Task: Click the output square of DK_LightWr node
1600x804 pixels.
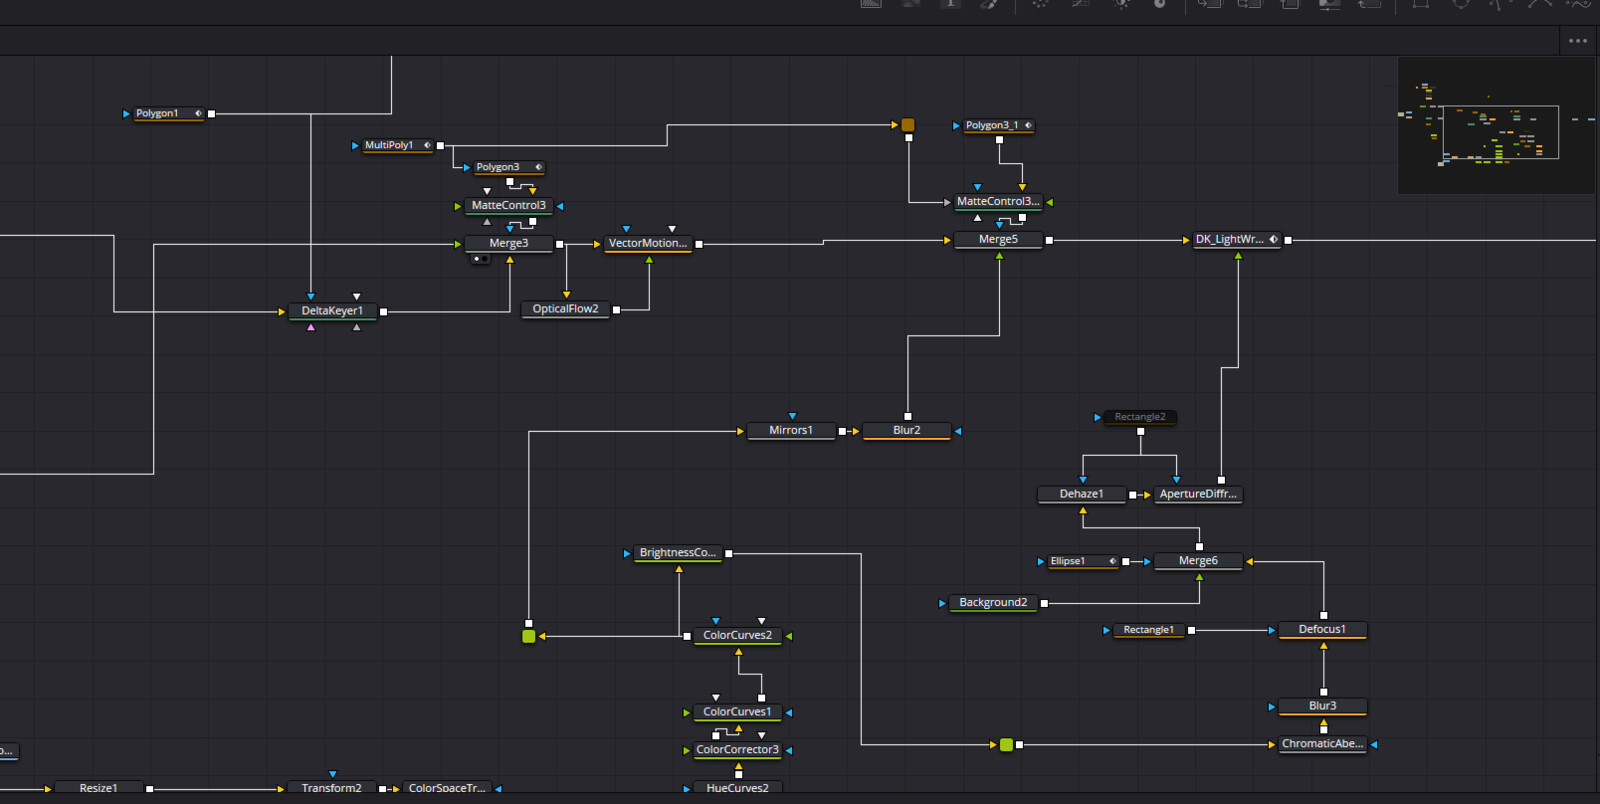Action: pos(1288,240)
